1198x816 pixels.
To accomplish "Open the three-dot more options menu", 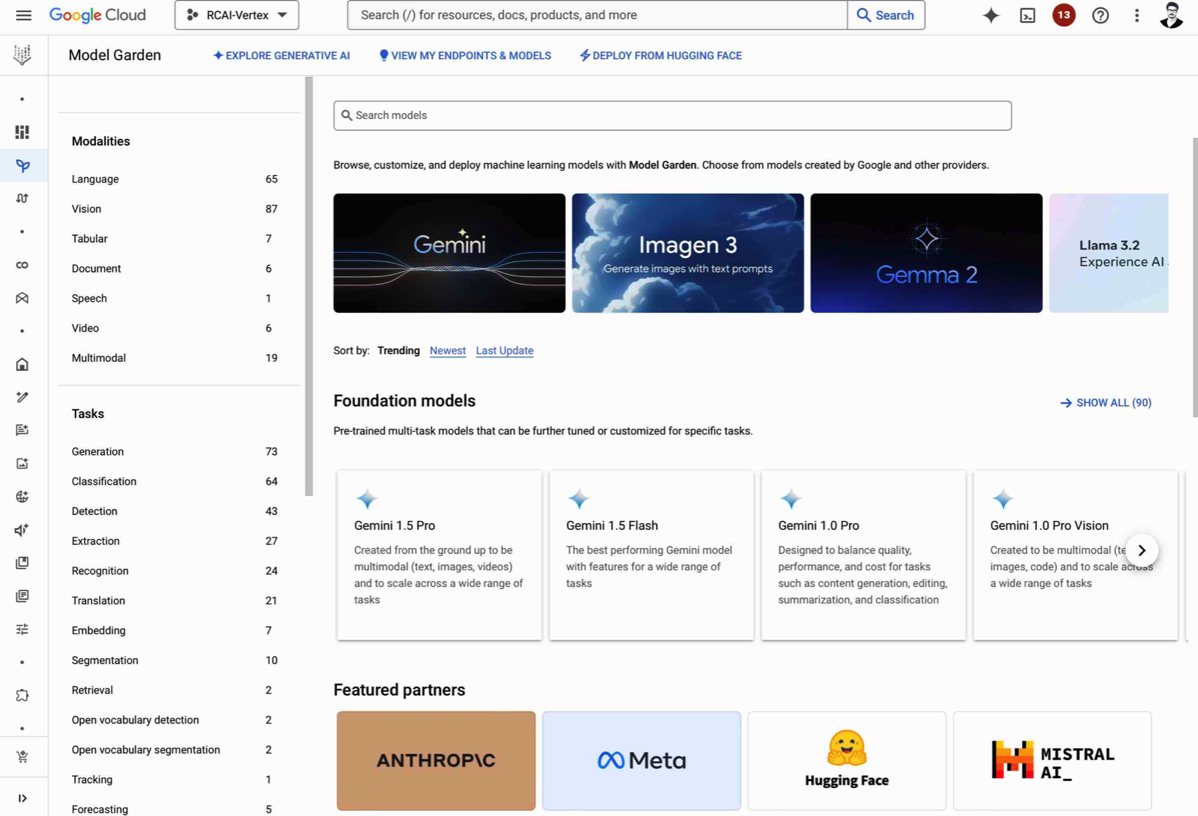I will click(1136, 15).
